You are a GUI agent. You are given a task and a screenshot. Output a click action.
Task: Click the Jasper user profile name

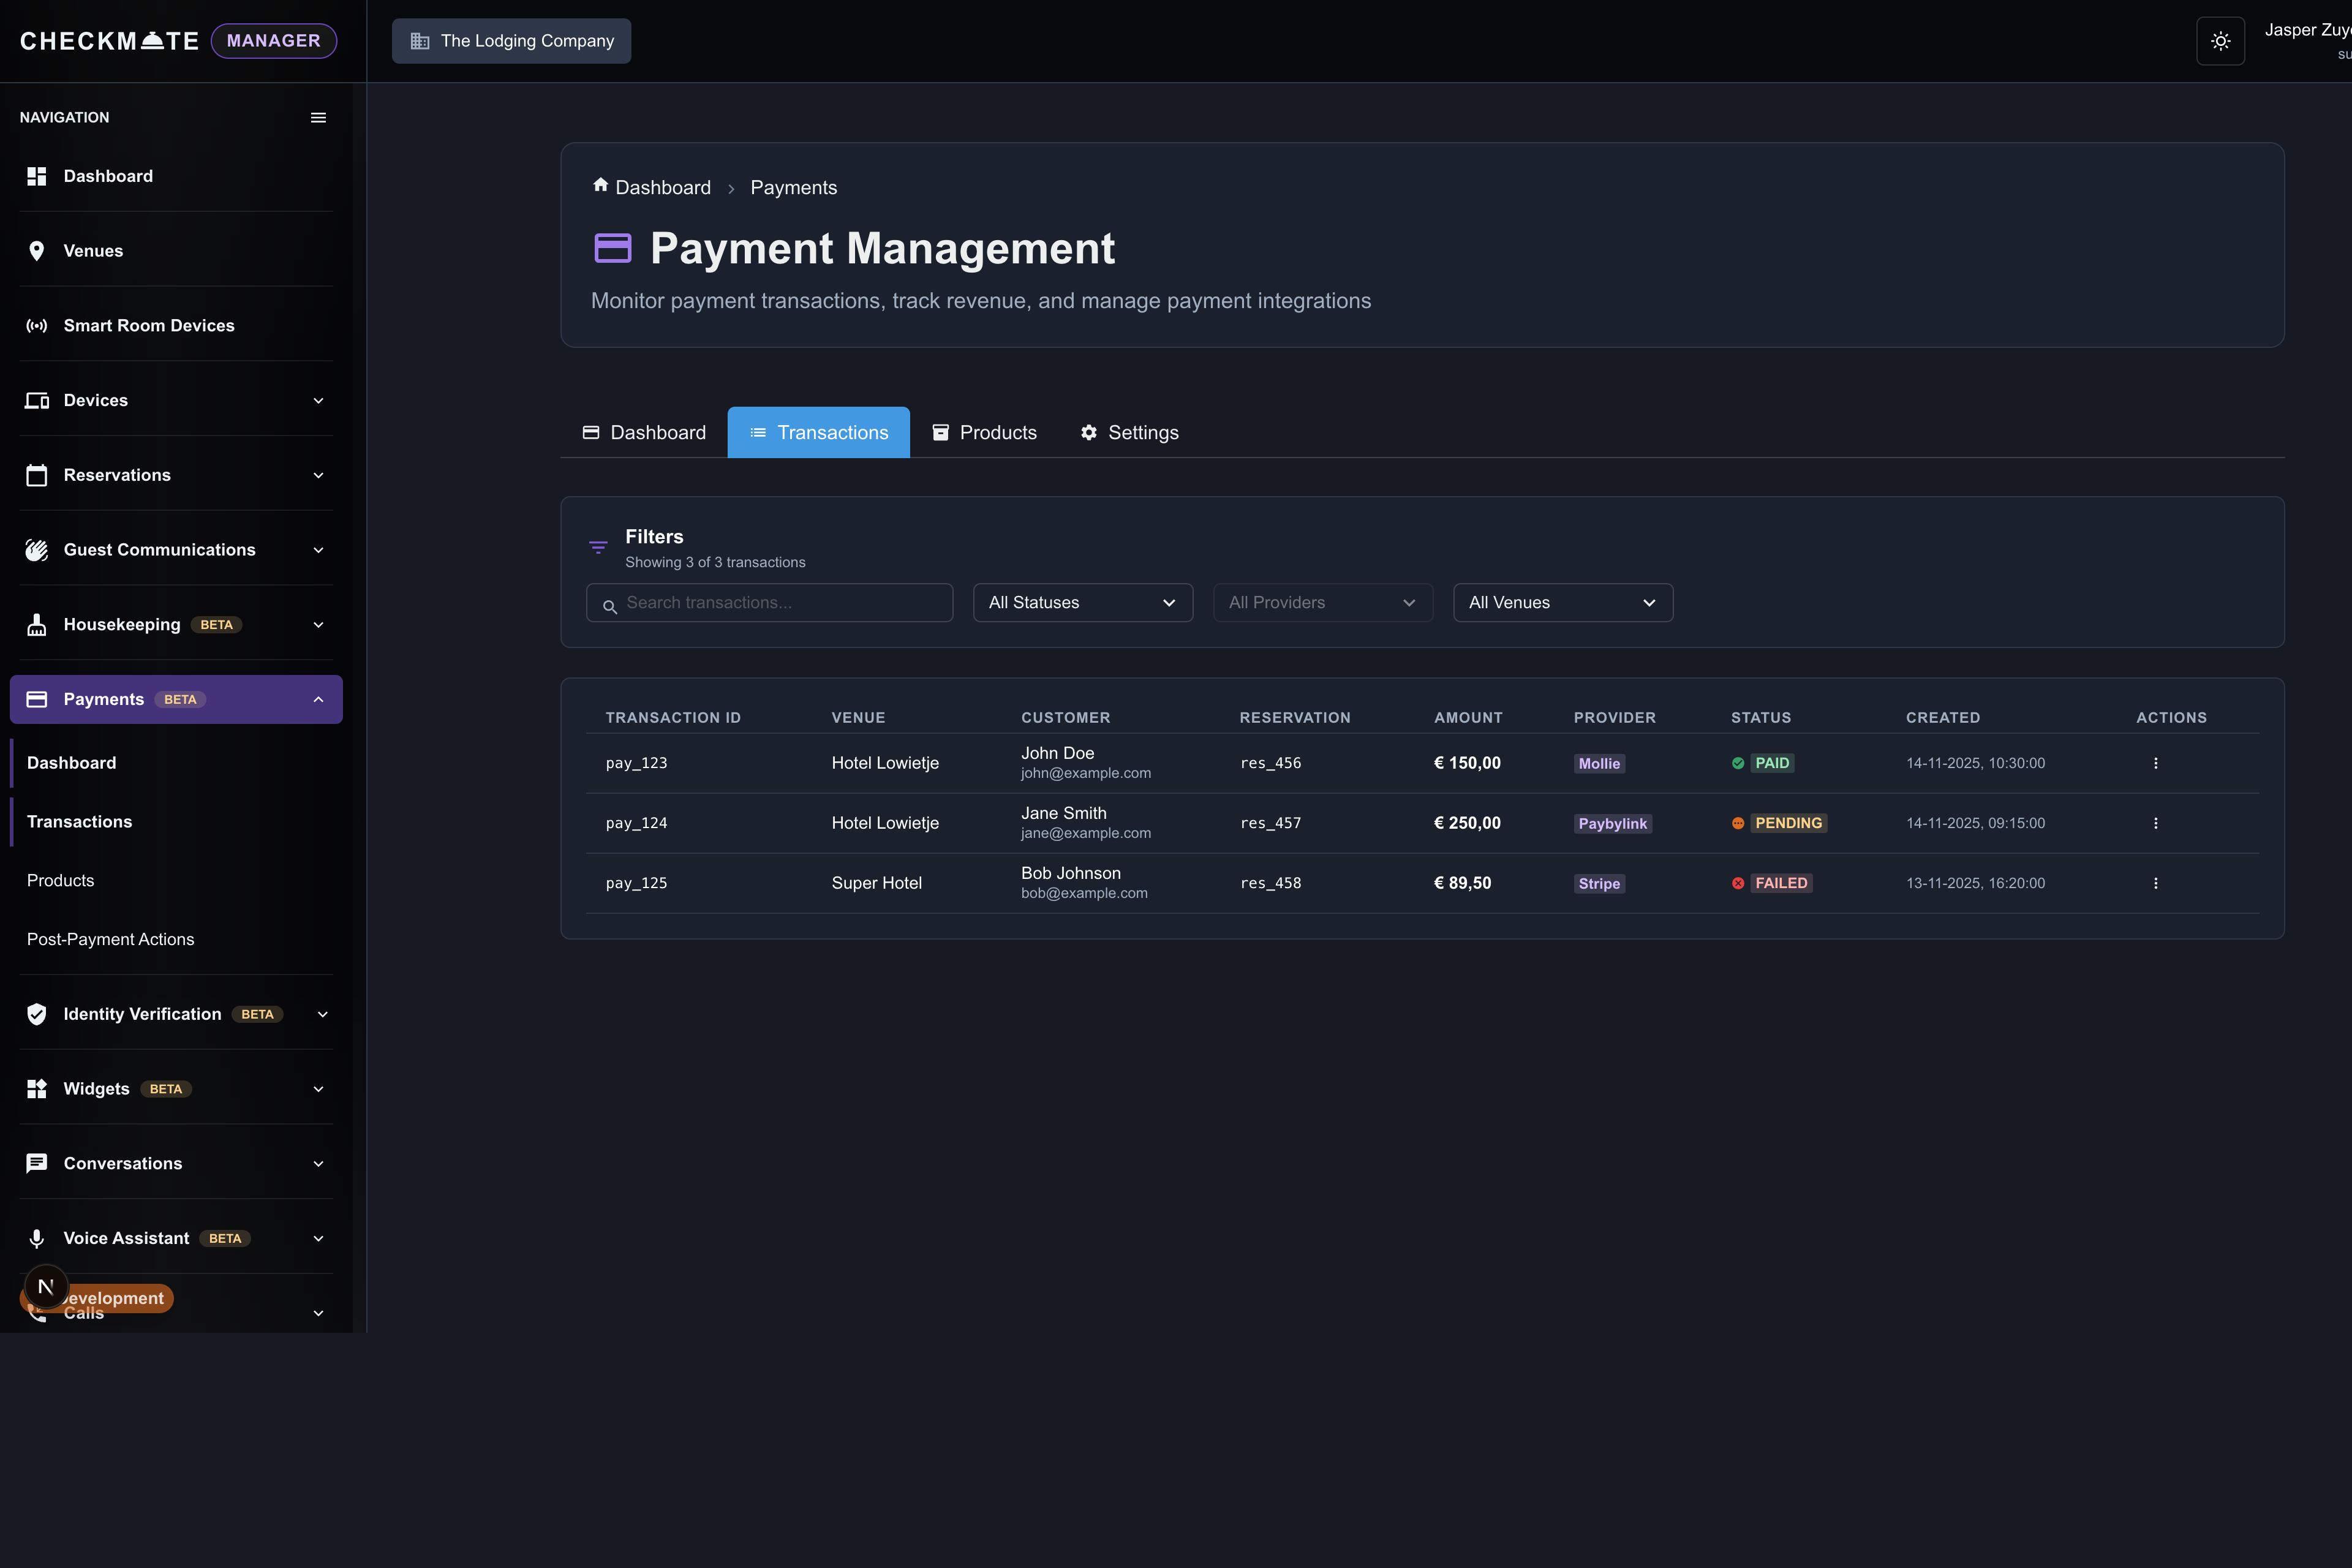[x=2307, y=30]
